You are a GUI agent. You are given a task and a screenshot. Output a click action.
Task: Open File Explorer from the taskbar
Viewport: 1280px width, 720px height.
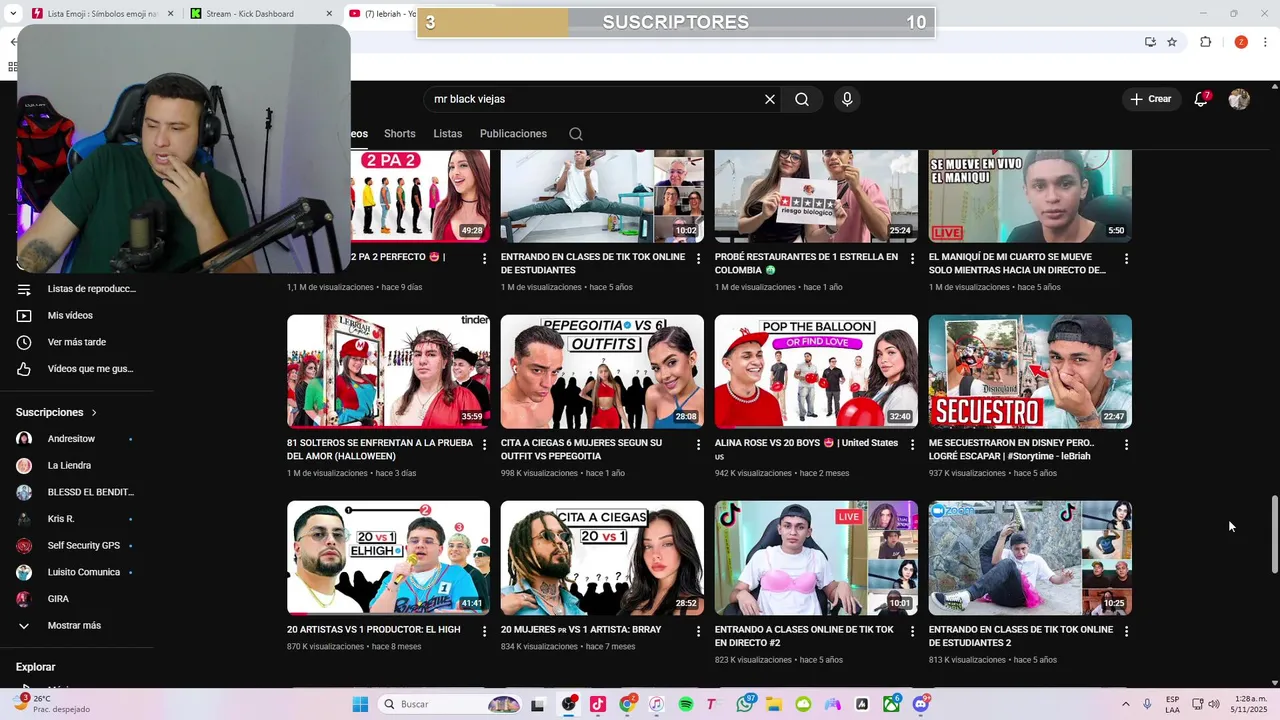[x=774, y=704]
